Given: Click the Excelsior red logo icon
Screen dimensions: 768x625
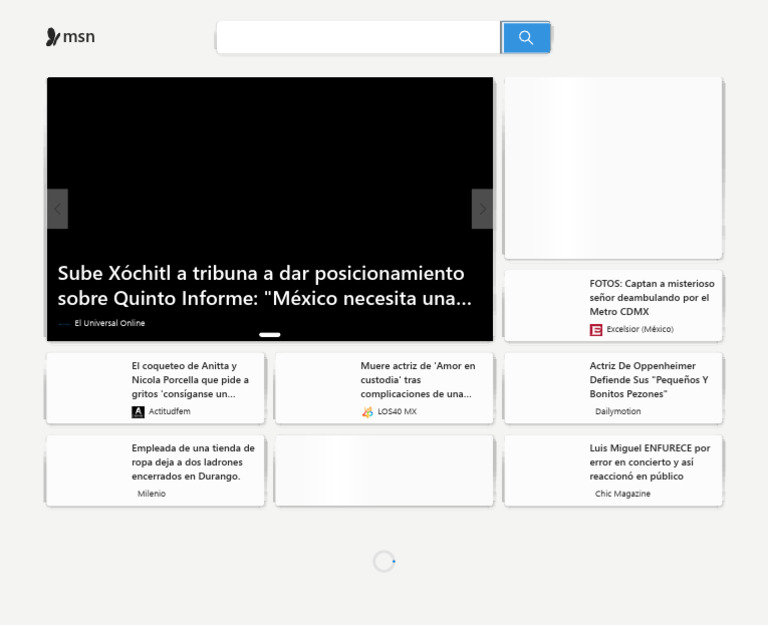Looking at the screenshot, I should click(x=596, y=330).
